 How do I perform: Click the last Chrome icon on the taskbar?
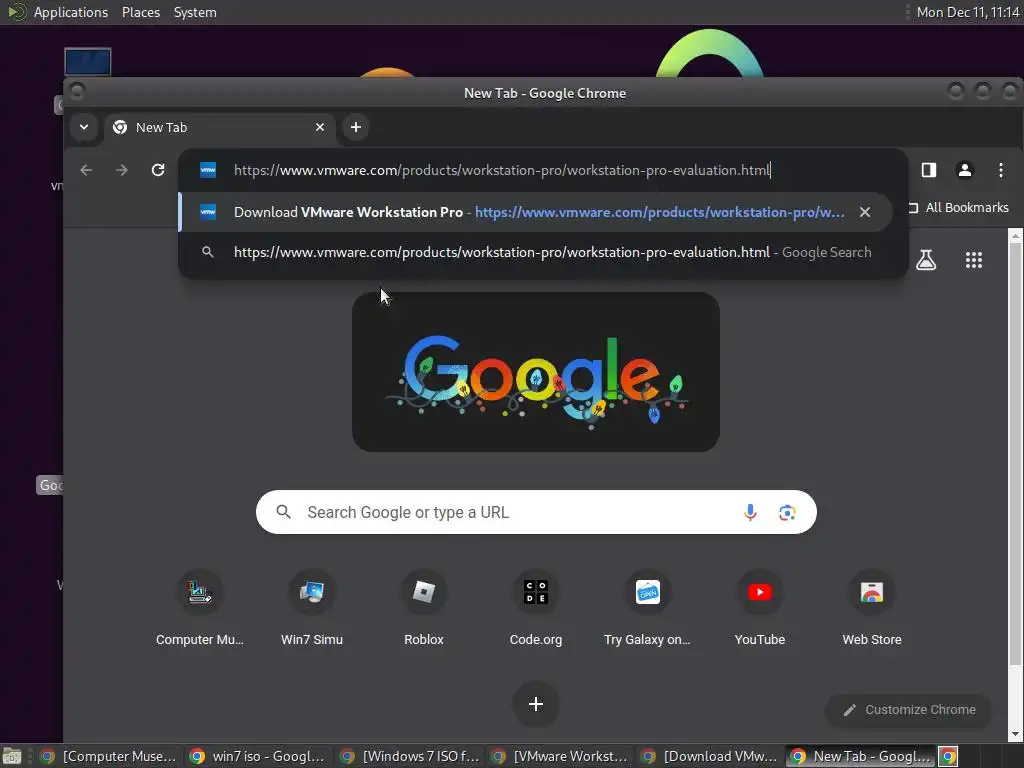pyautogui.click(x=948, y=756)
